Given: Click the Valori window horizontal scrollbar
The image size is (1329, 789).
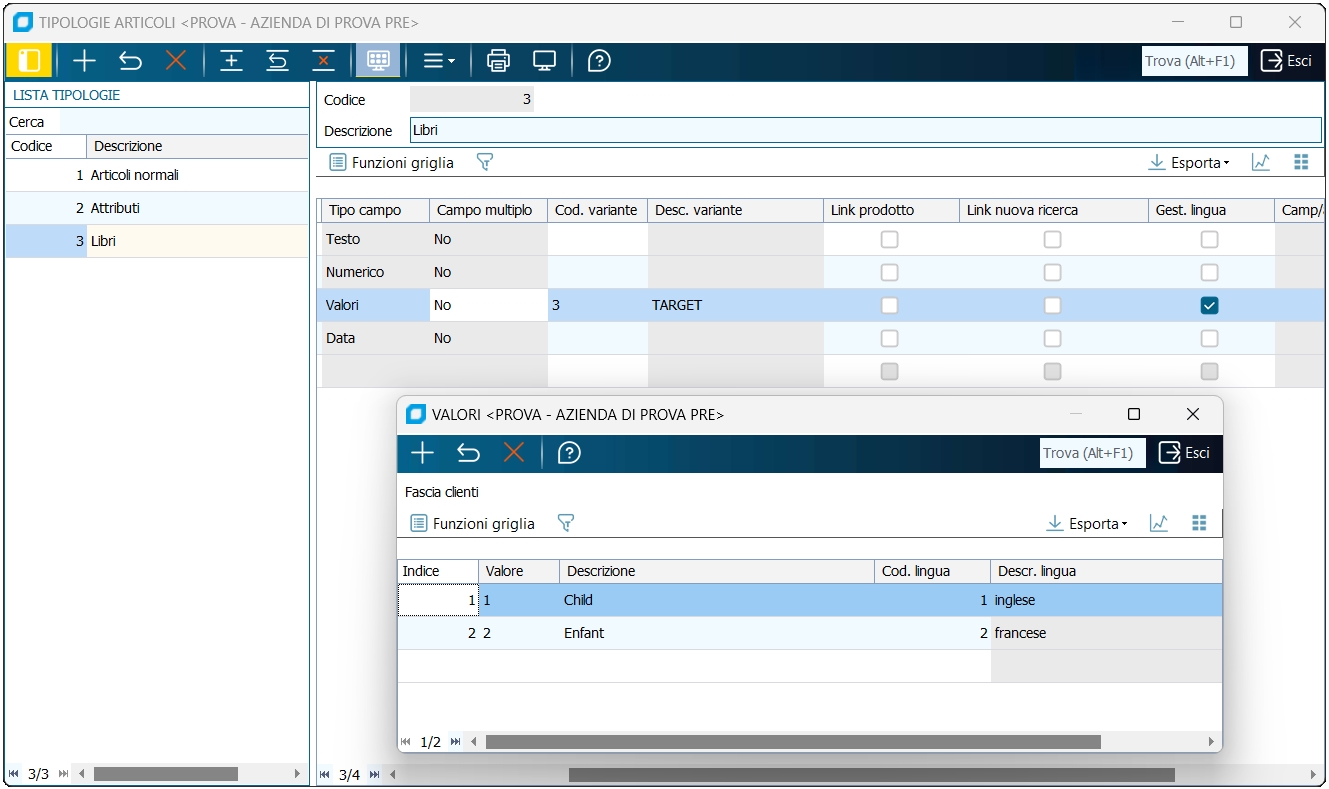Looking at the screenshot, I should (792, 742).
